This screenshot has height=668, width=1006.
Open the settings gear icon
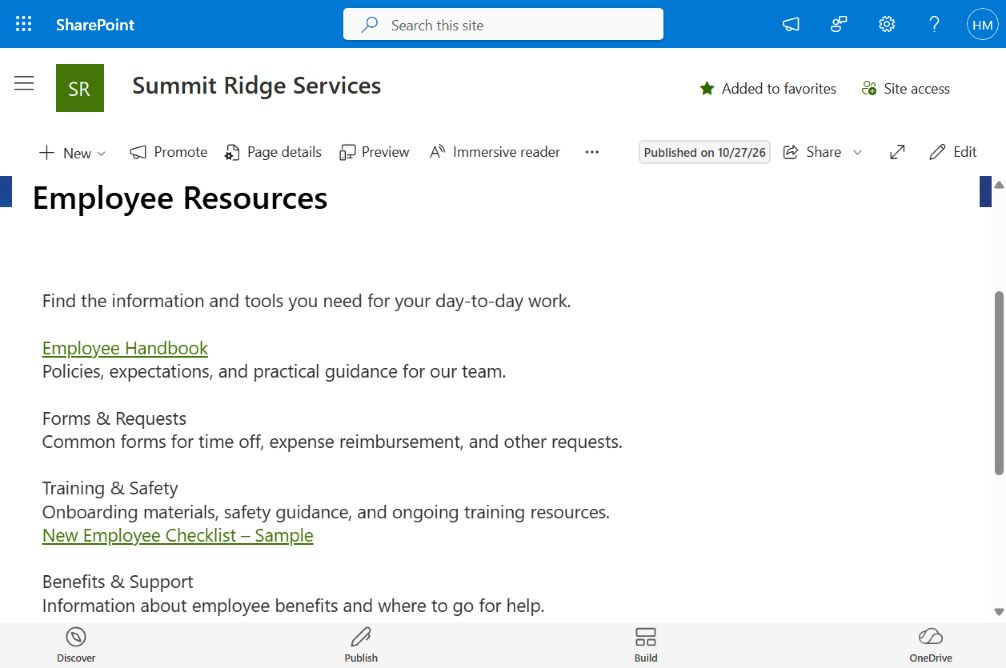pos(887,24)
